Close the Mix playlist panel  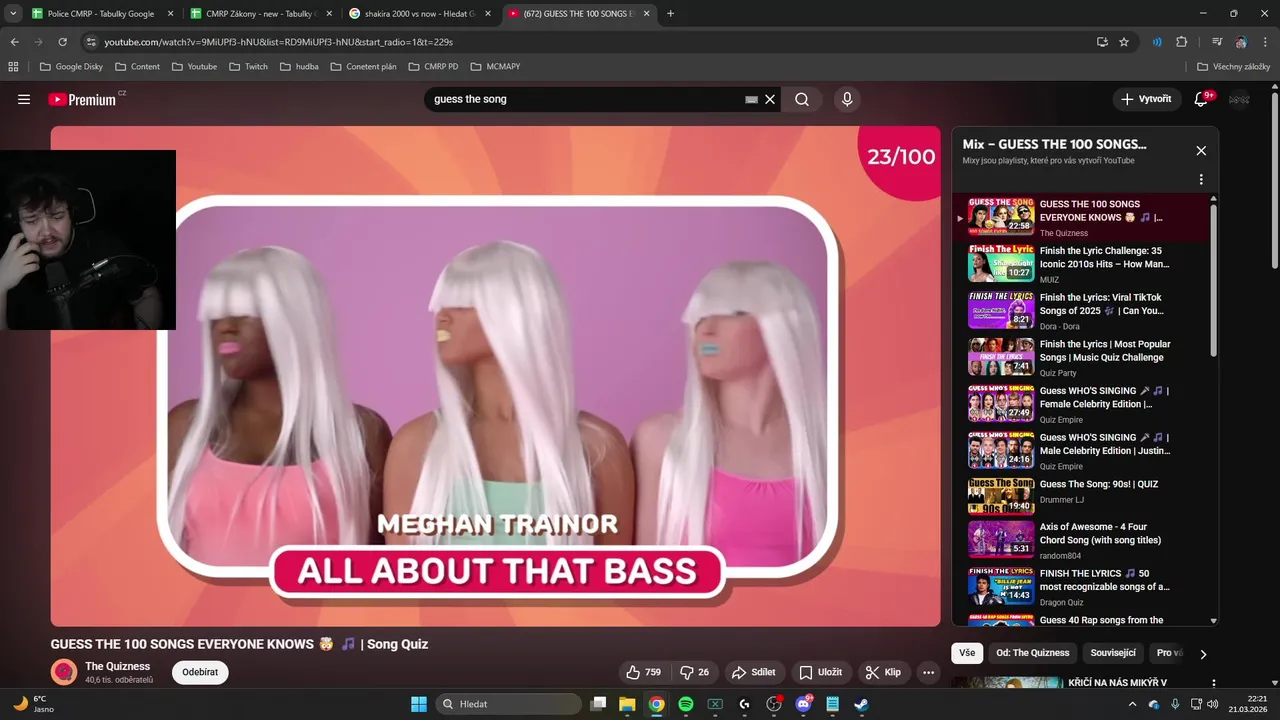(1201, 151)
